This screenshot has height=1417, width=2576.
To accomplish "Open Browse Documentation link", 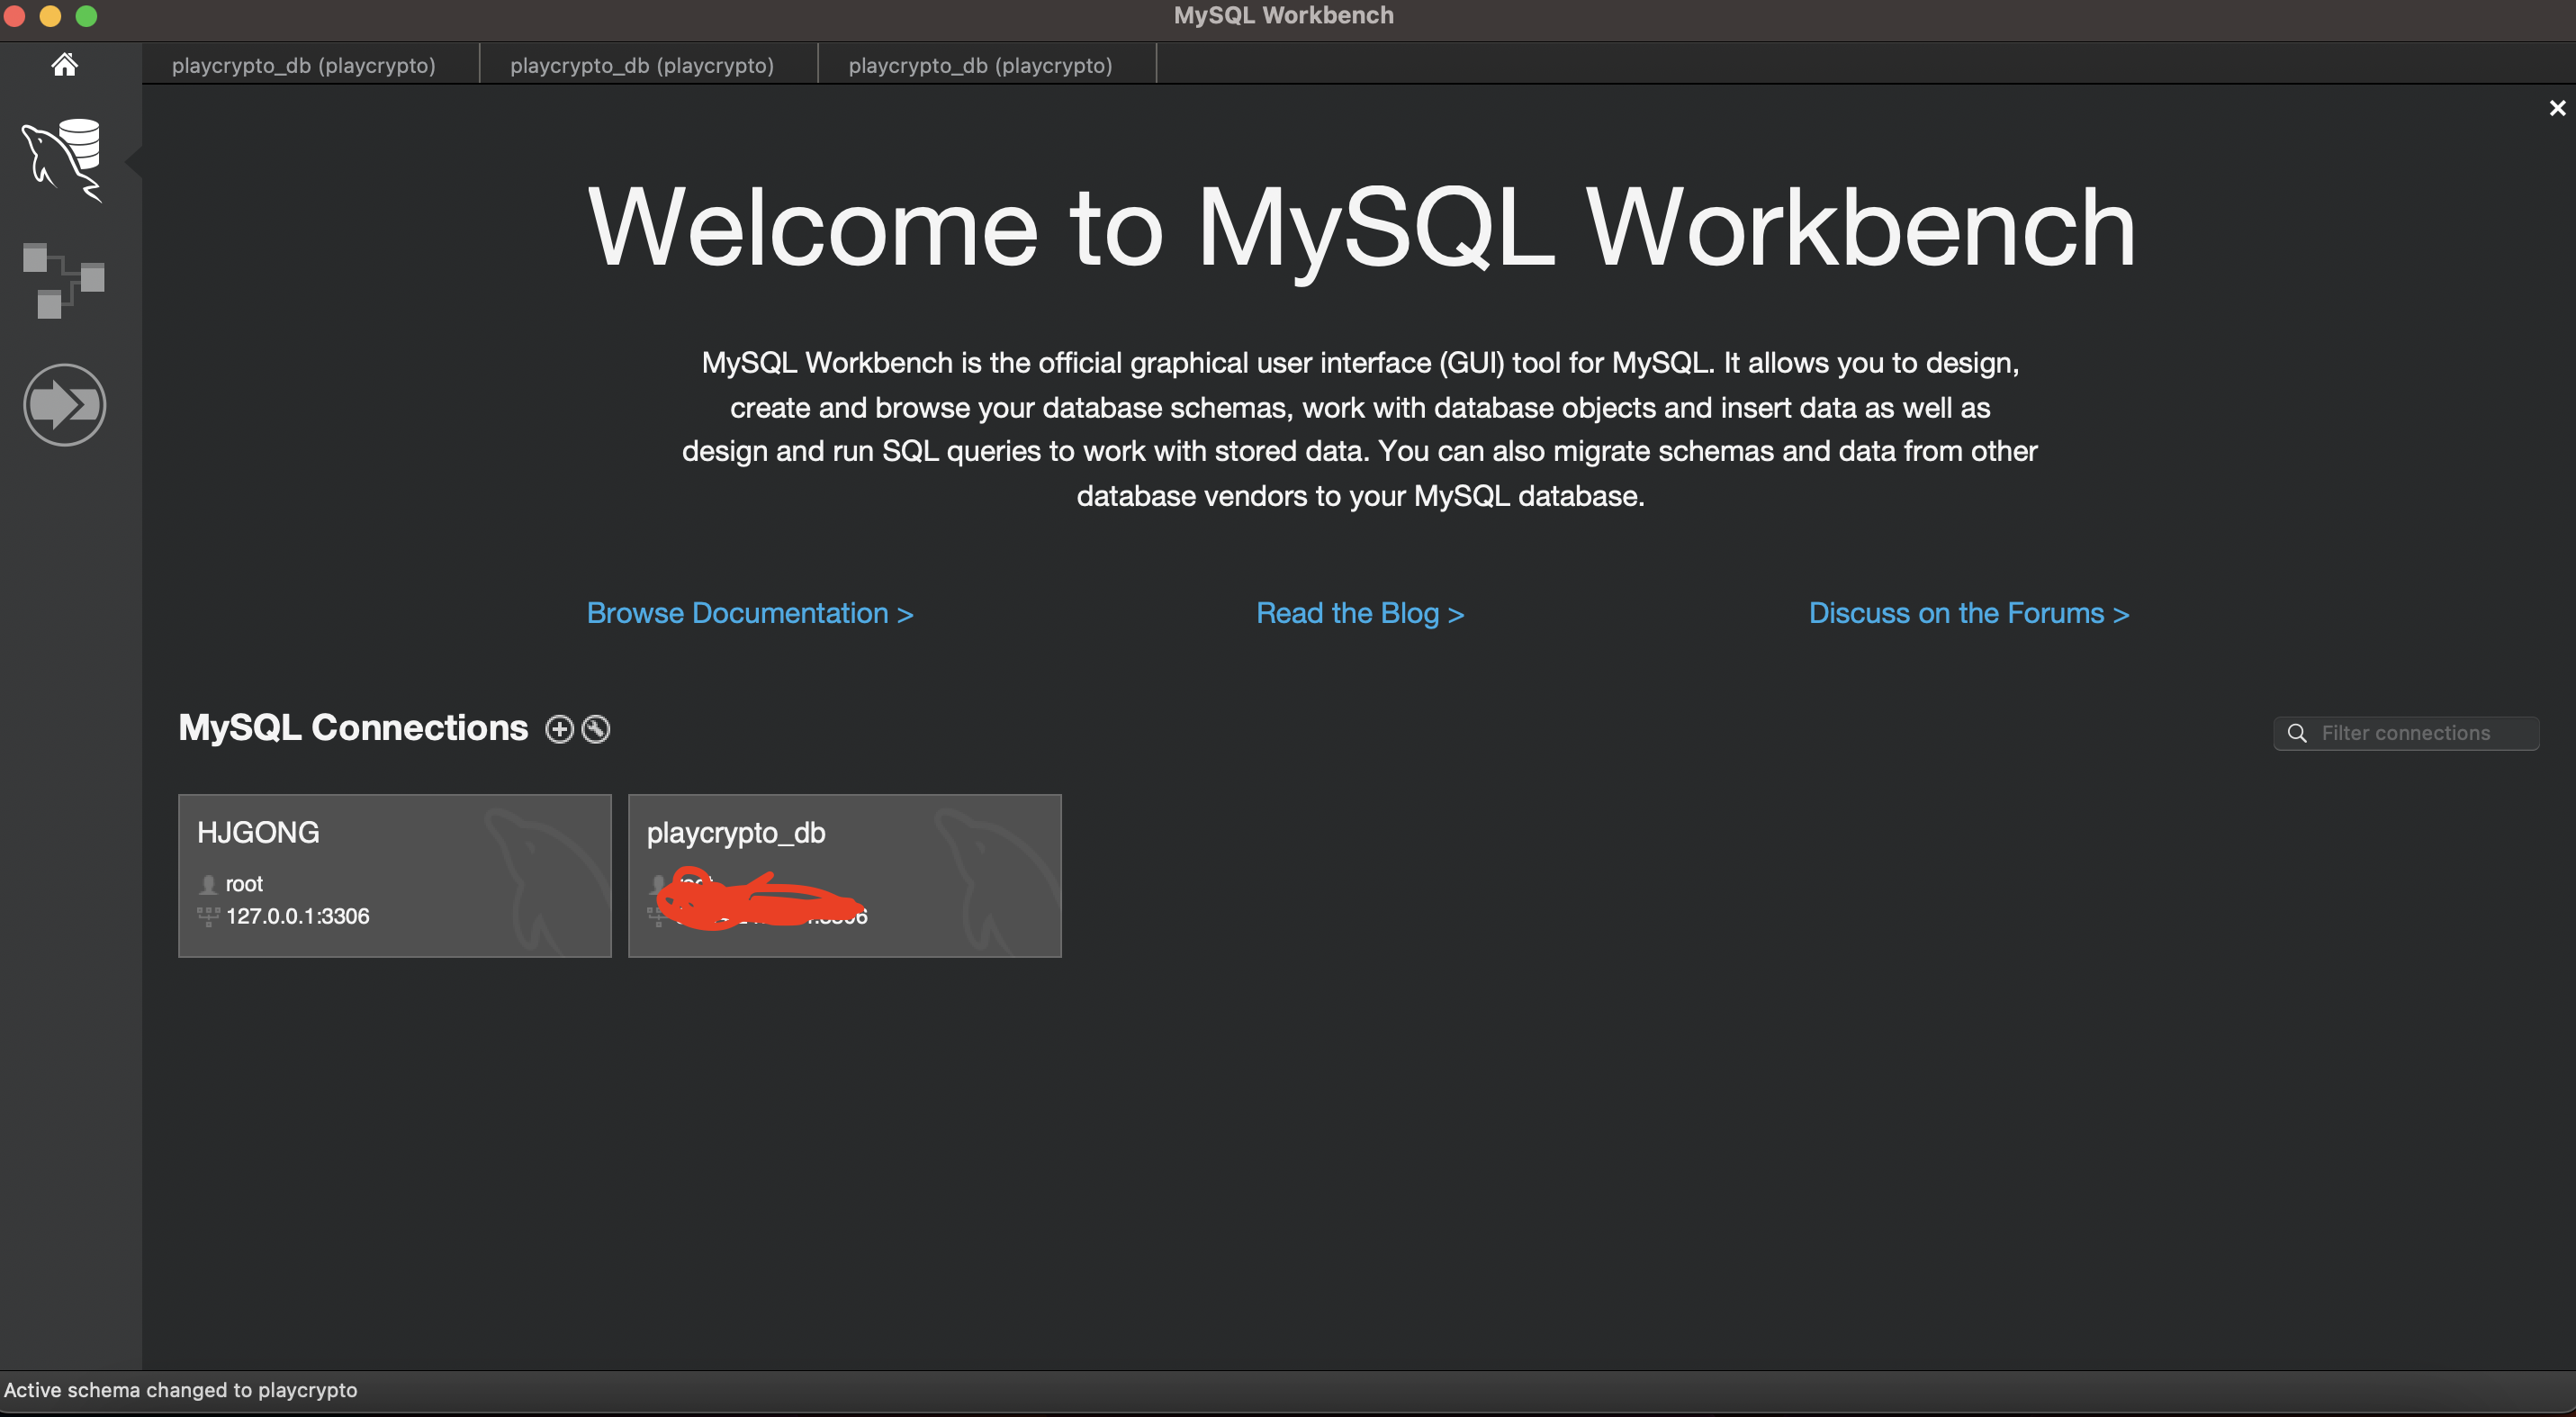I will [749, 613].
